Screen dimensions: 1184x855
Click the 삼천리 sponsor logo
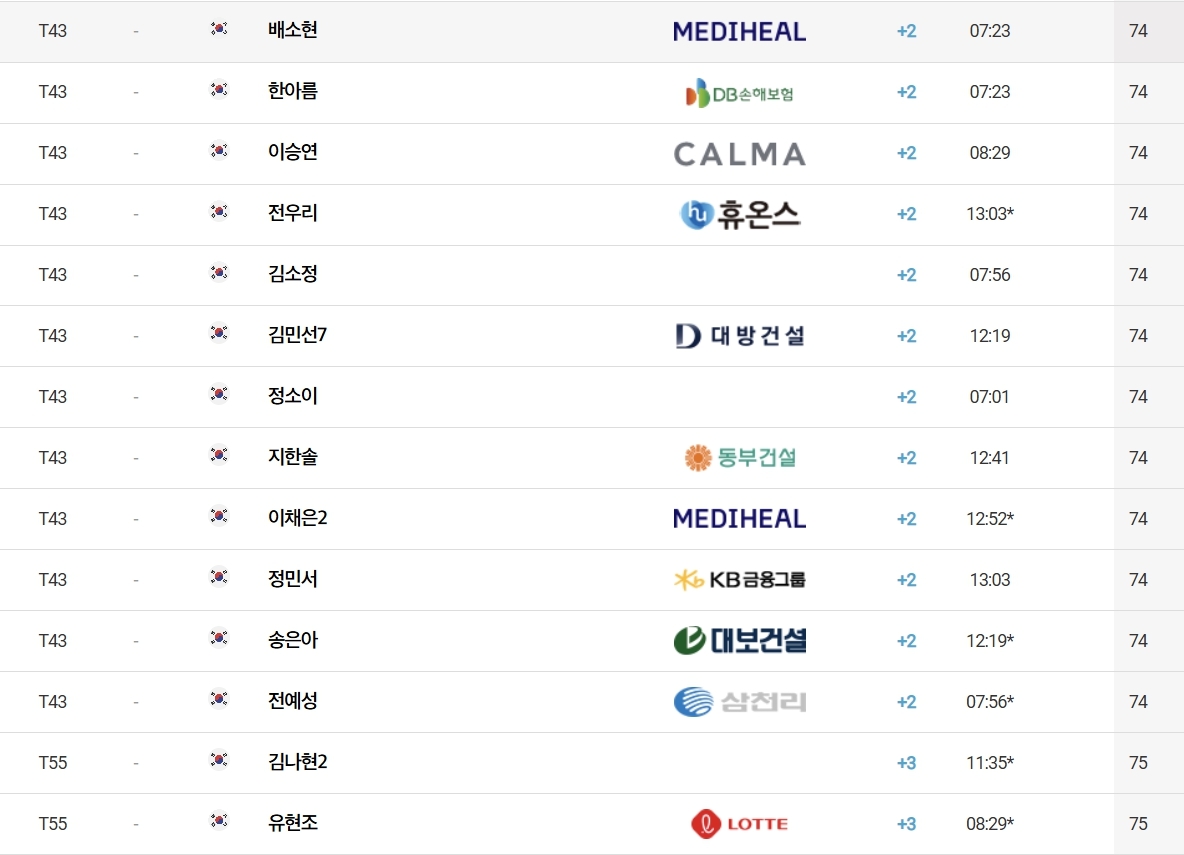tap(739, 702)
